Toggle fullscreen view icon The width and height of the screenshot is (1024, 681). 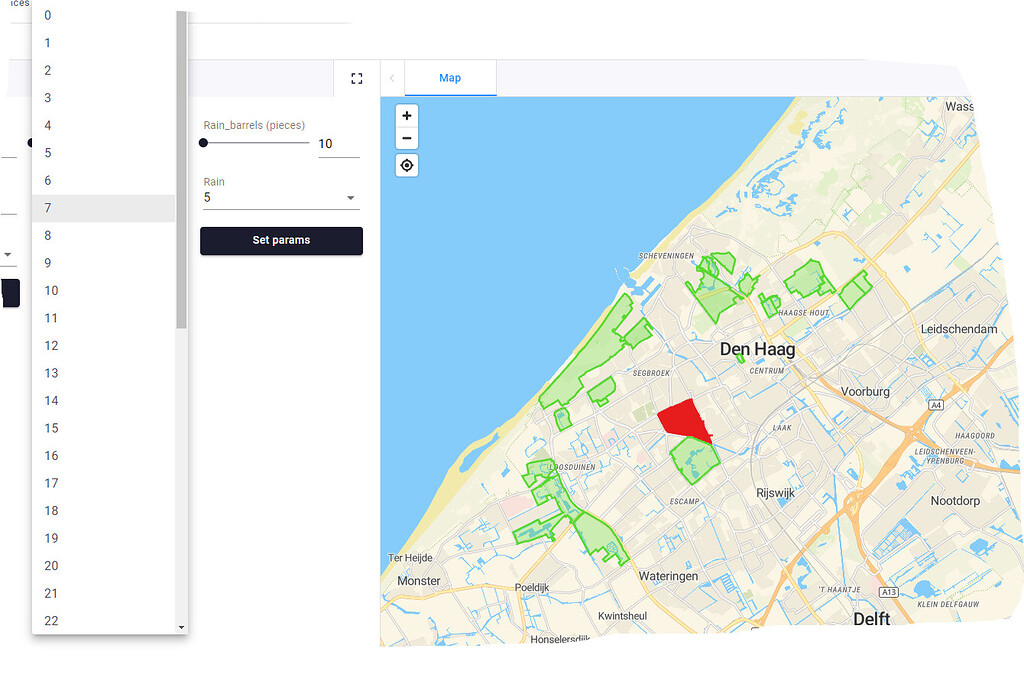[x=357, y=78]
